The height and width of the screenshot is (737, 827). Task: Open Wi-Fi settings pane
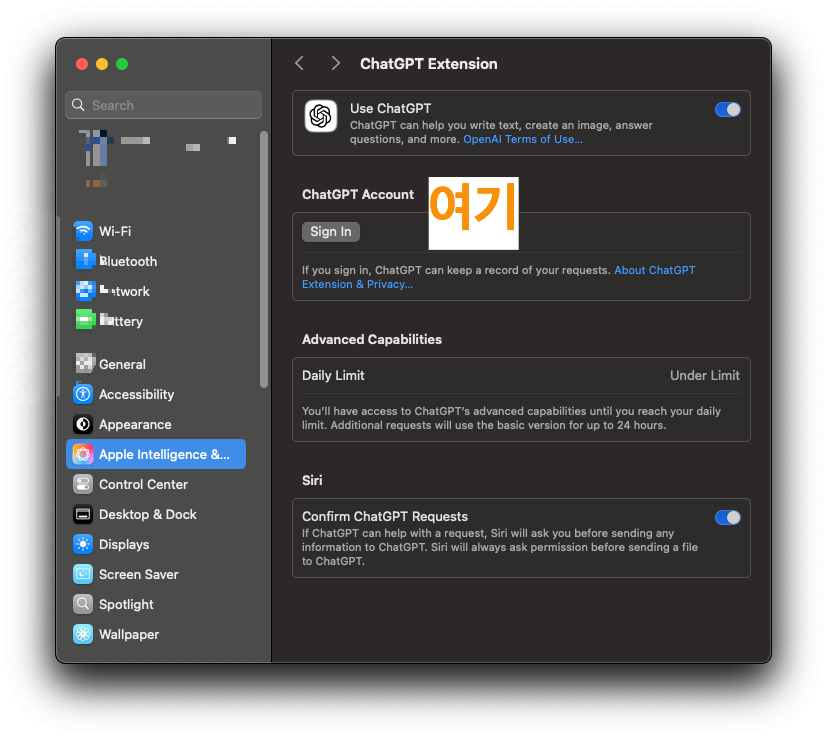click(x=156, y=231)
